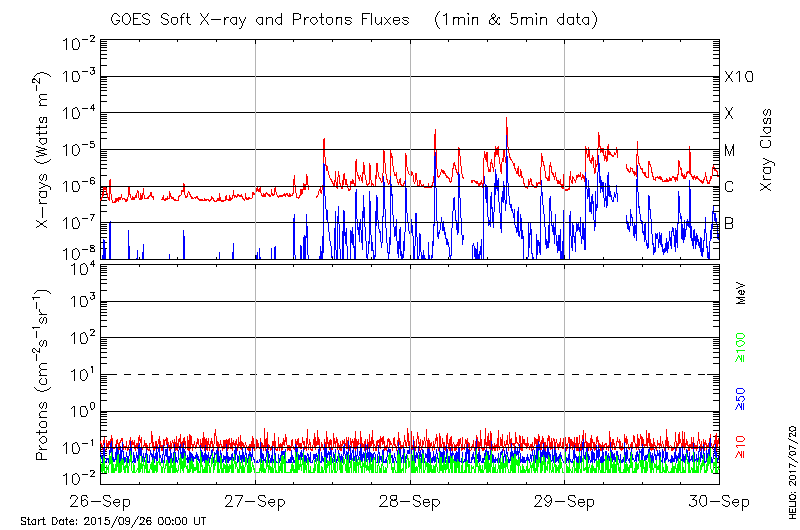Select the 27-Sep tick label
Viewport: 800px width, 530px height.
256,500
